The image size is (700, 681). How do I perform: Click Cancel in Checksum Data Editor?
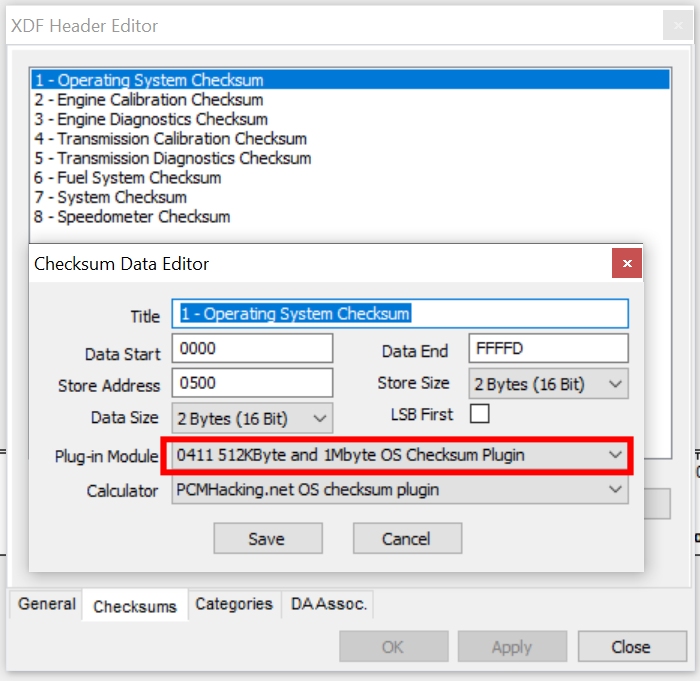407,539
